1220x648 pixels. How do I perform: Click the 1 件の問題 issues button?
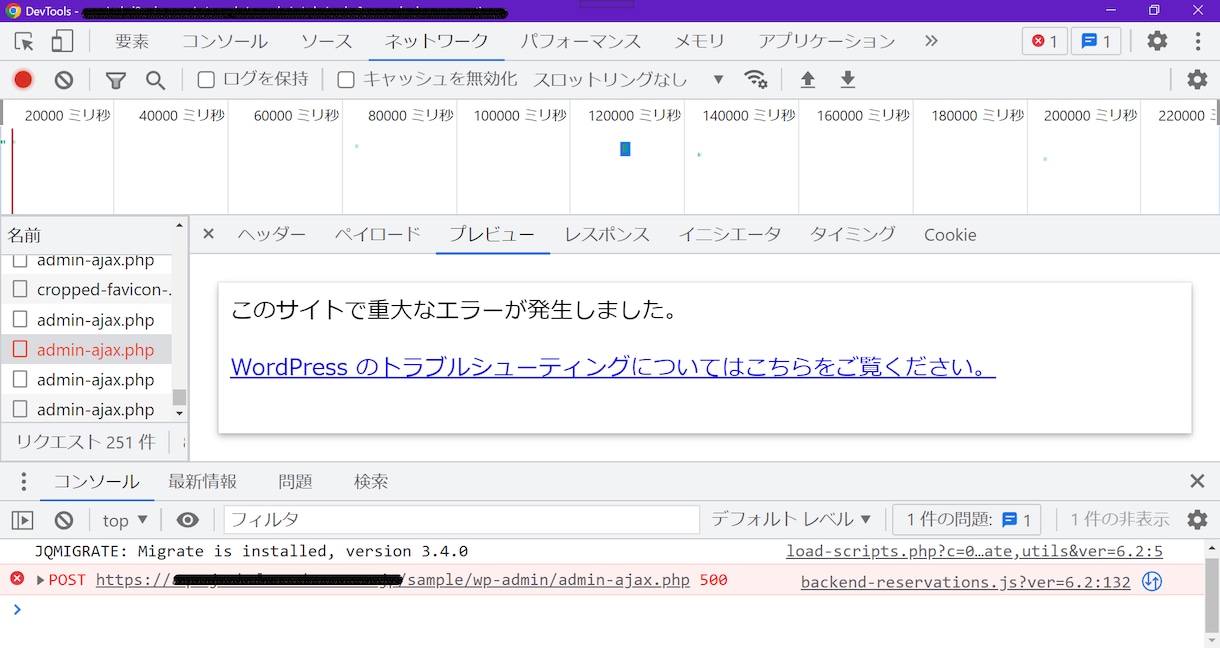[967, 519]
